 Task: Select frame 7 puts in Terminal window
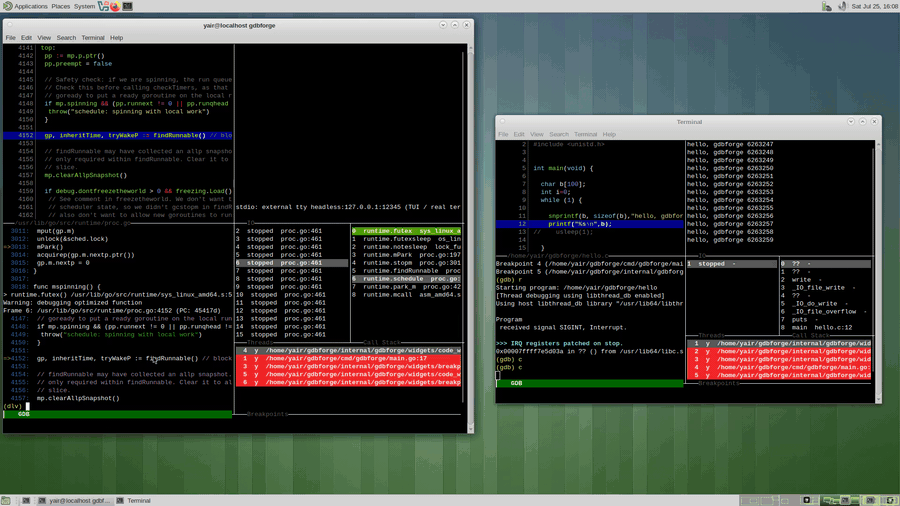[x=825, y=320]
